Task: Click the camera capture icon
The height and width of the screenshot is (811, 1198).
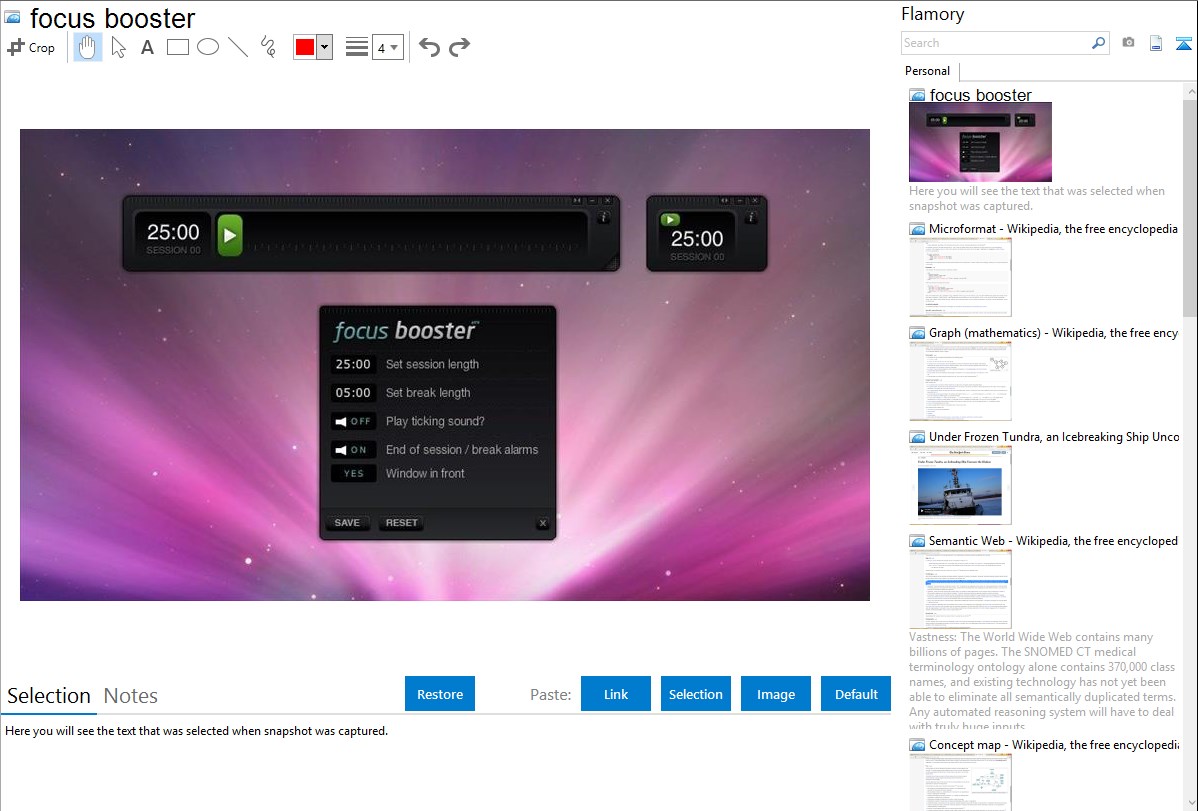Action: coord(1128,43)
